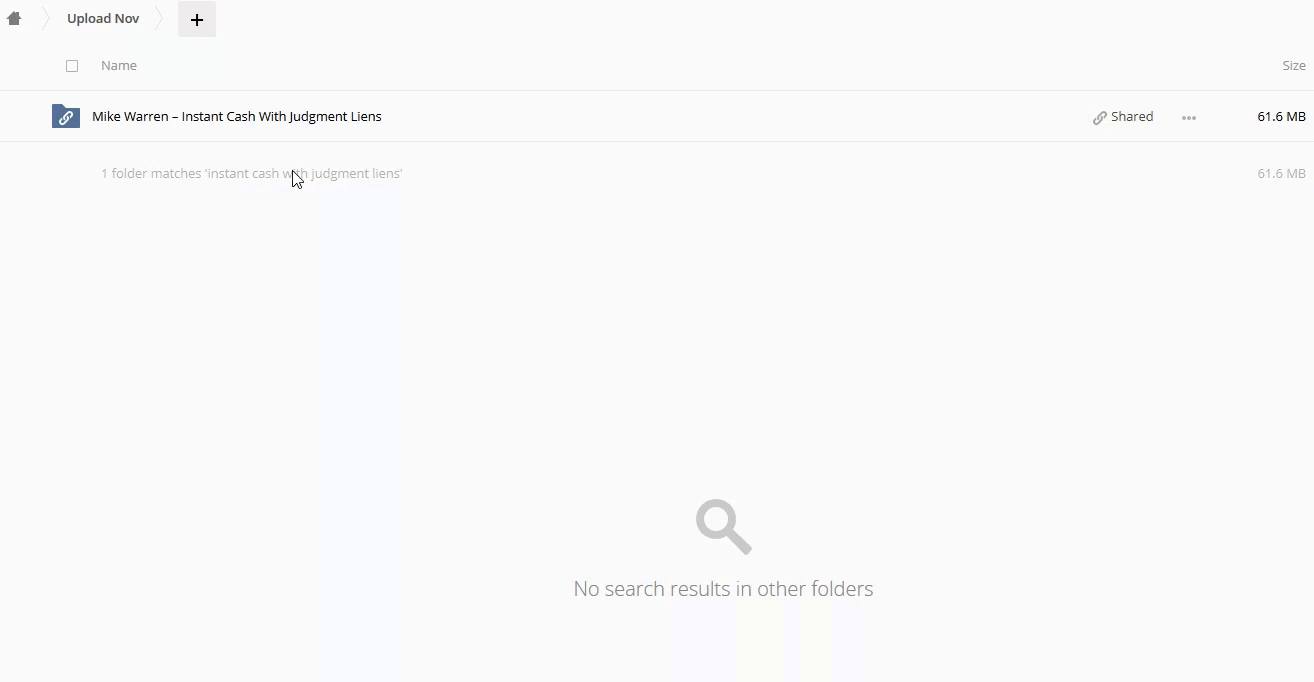Click the 'No search results in other folders' message

pyautogui.click(x=723, y=589)
